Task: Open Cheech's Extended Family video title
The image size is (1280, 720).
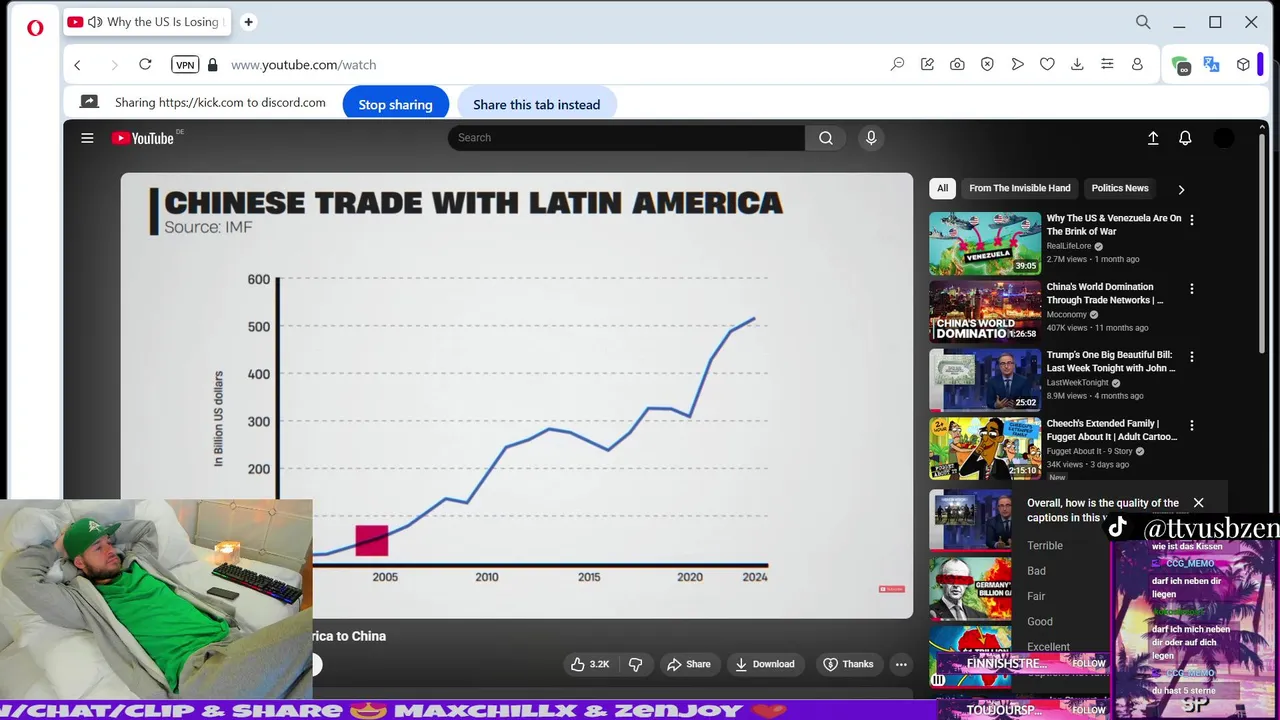Action: coord(1112,430)
